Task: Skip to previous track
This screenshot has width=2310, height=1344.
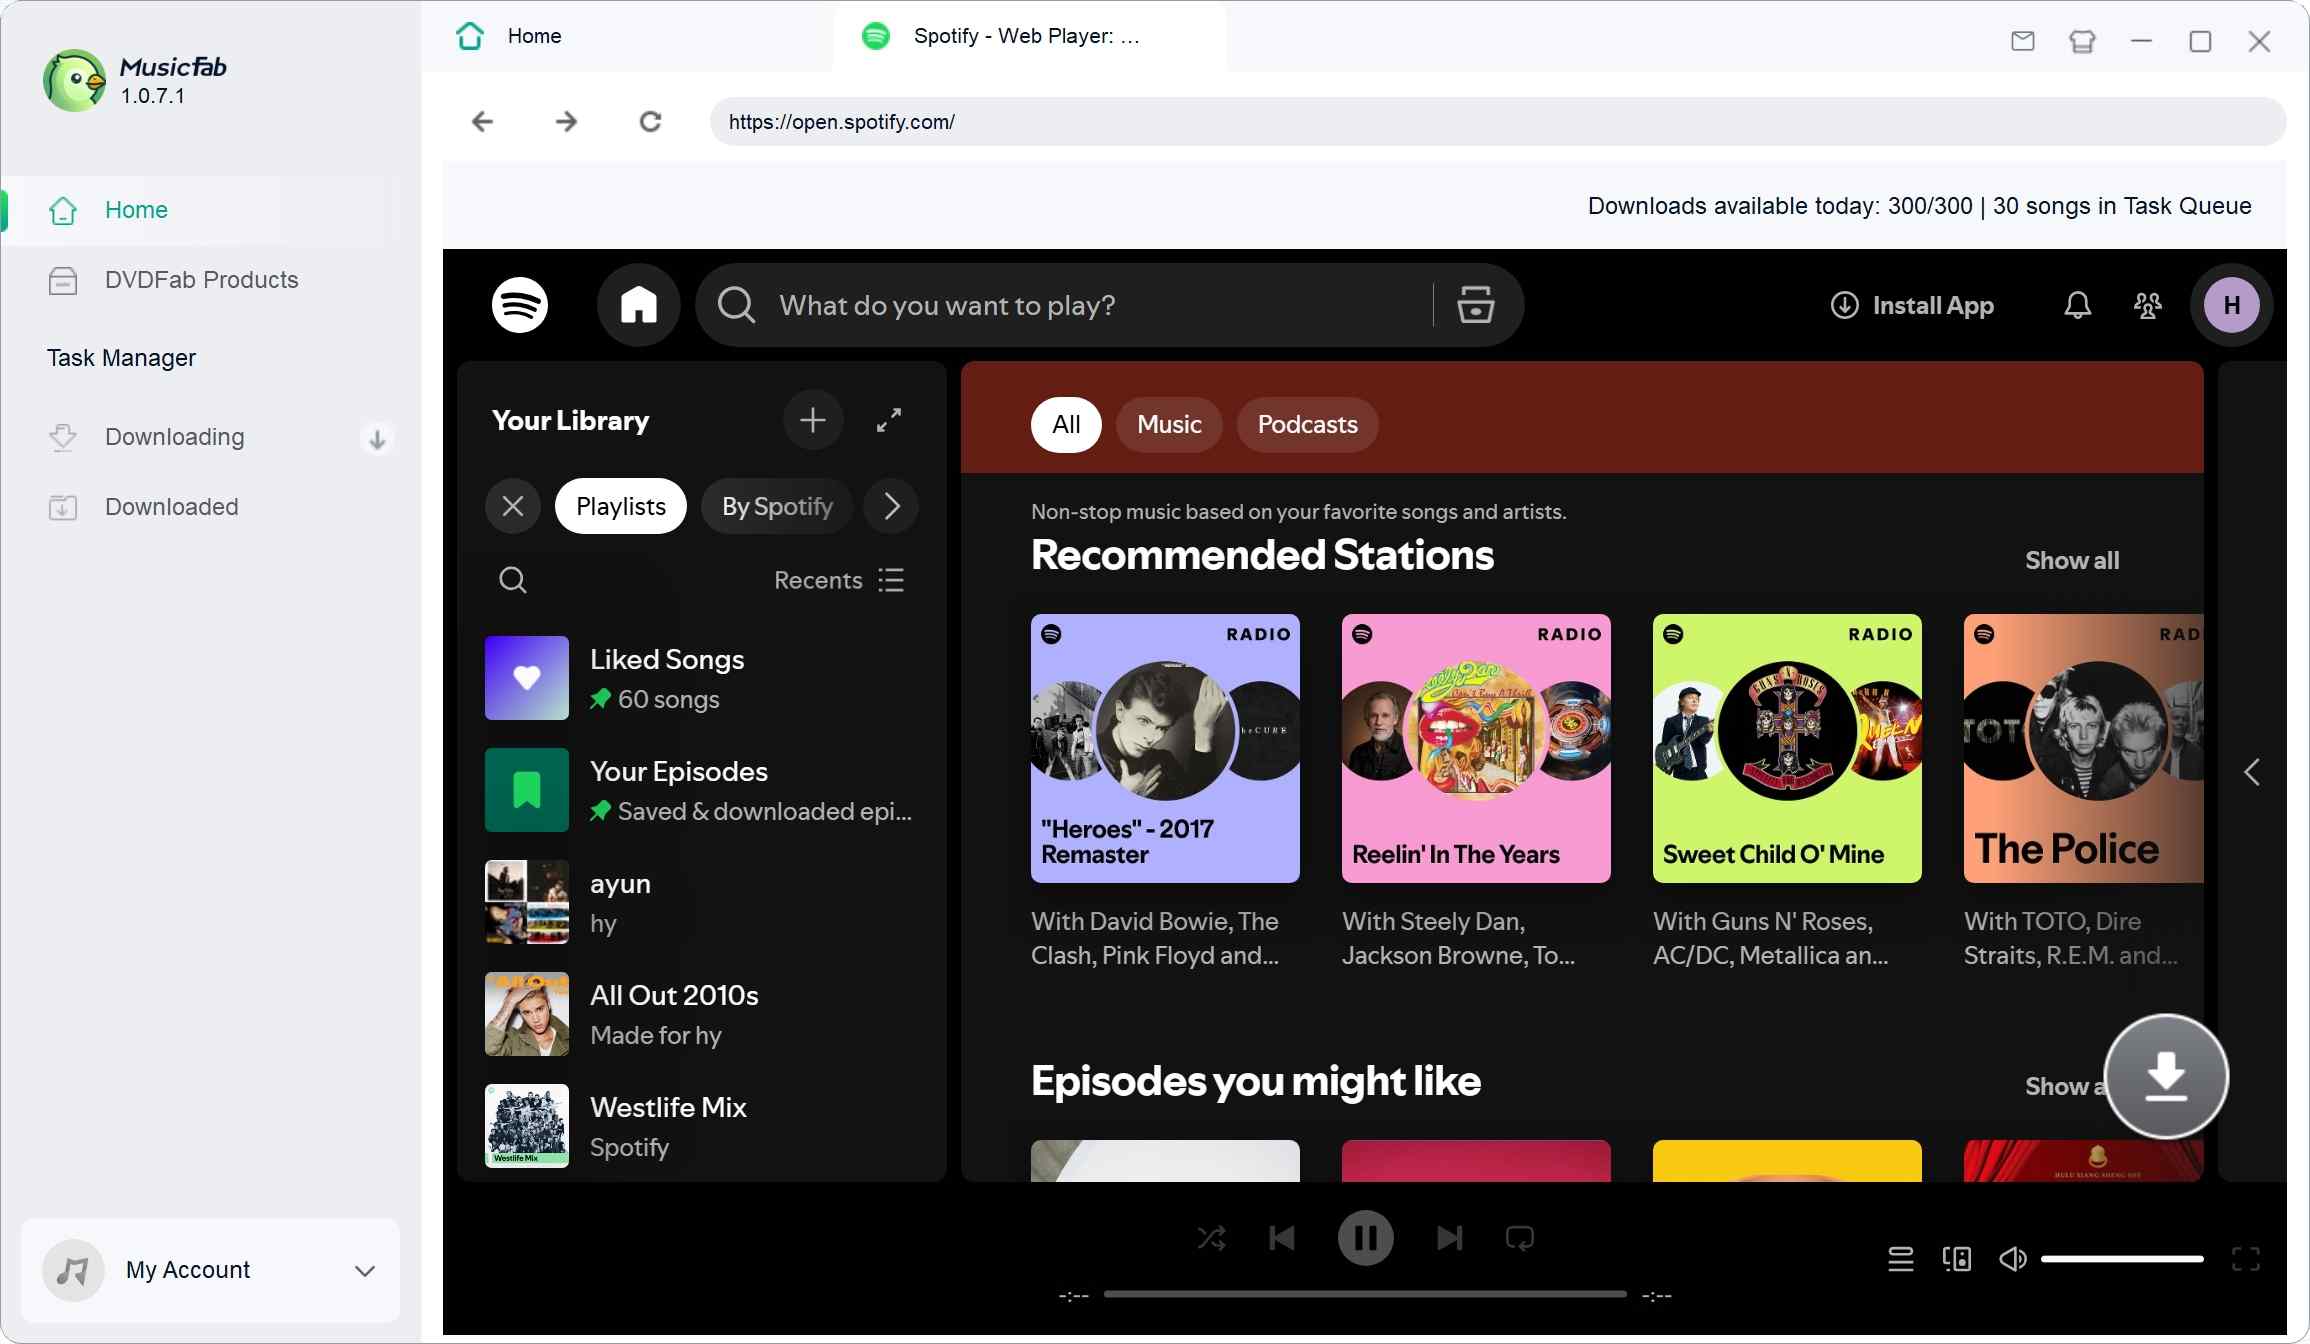Action: click(x=1282, y=1239)
